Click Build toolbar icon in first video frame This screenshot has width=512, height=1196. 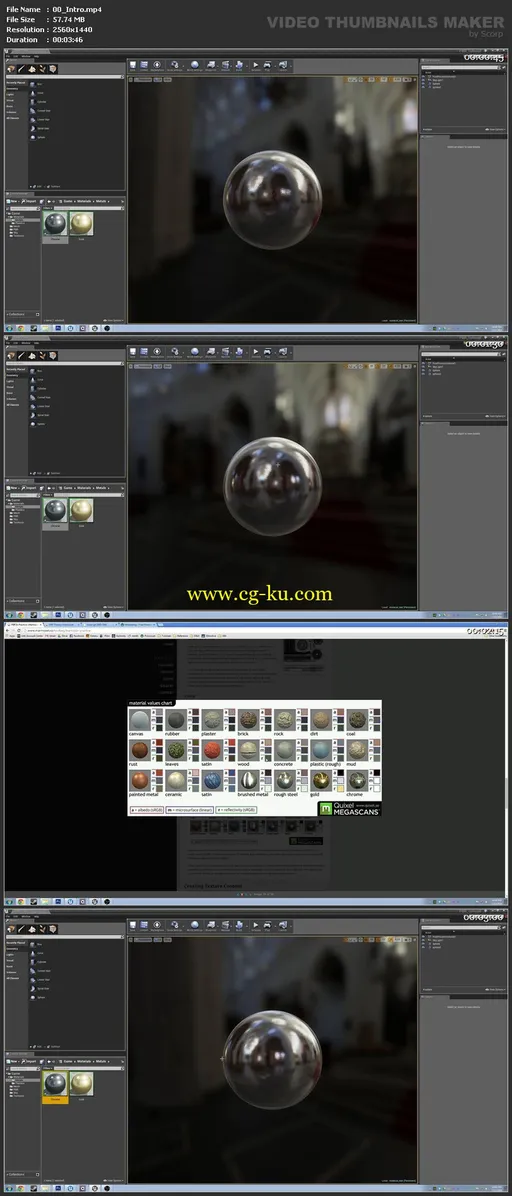(239, 66)
